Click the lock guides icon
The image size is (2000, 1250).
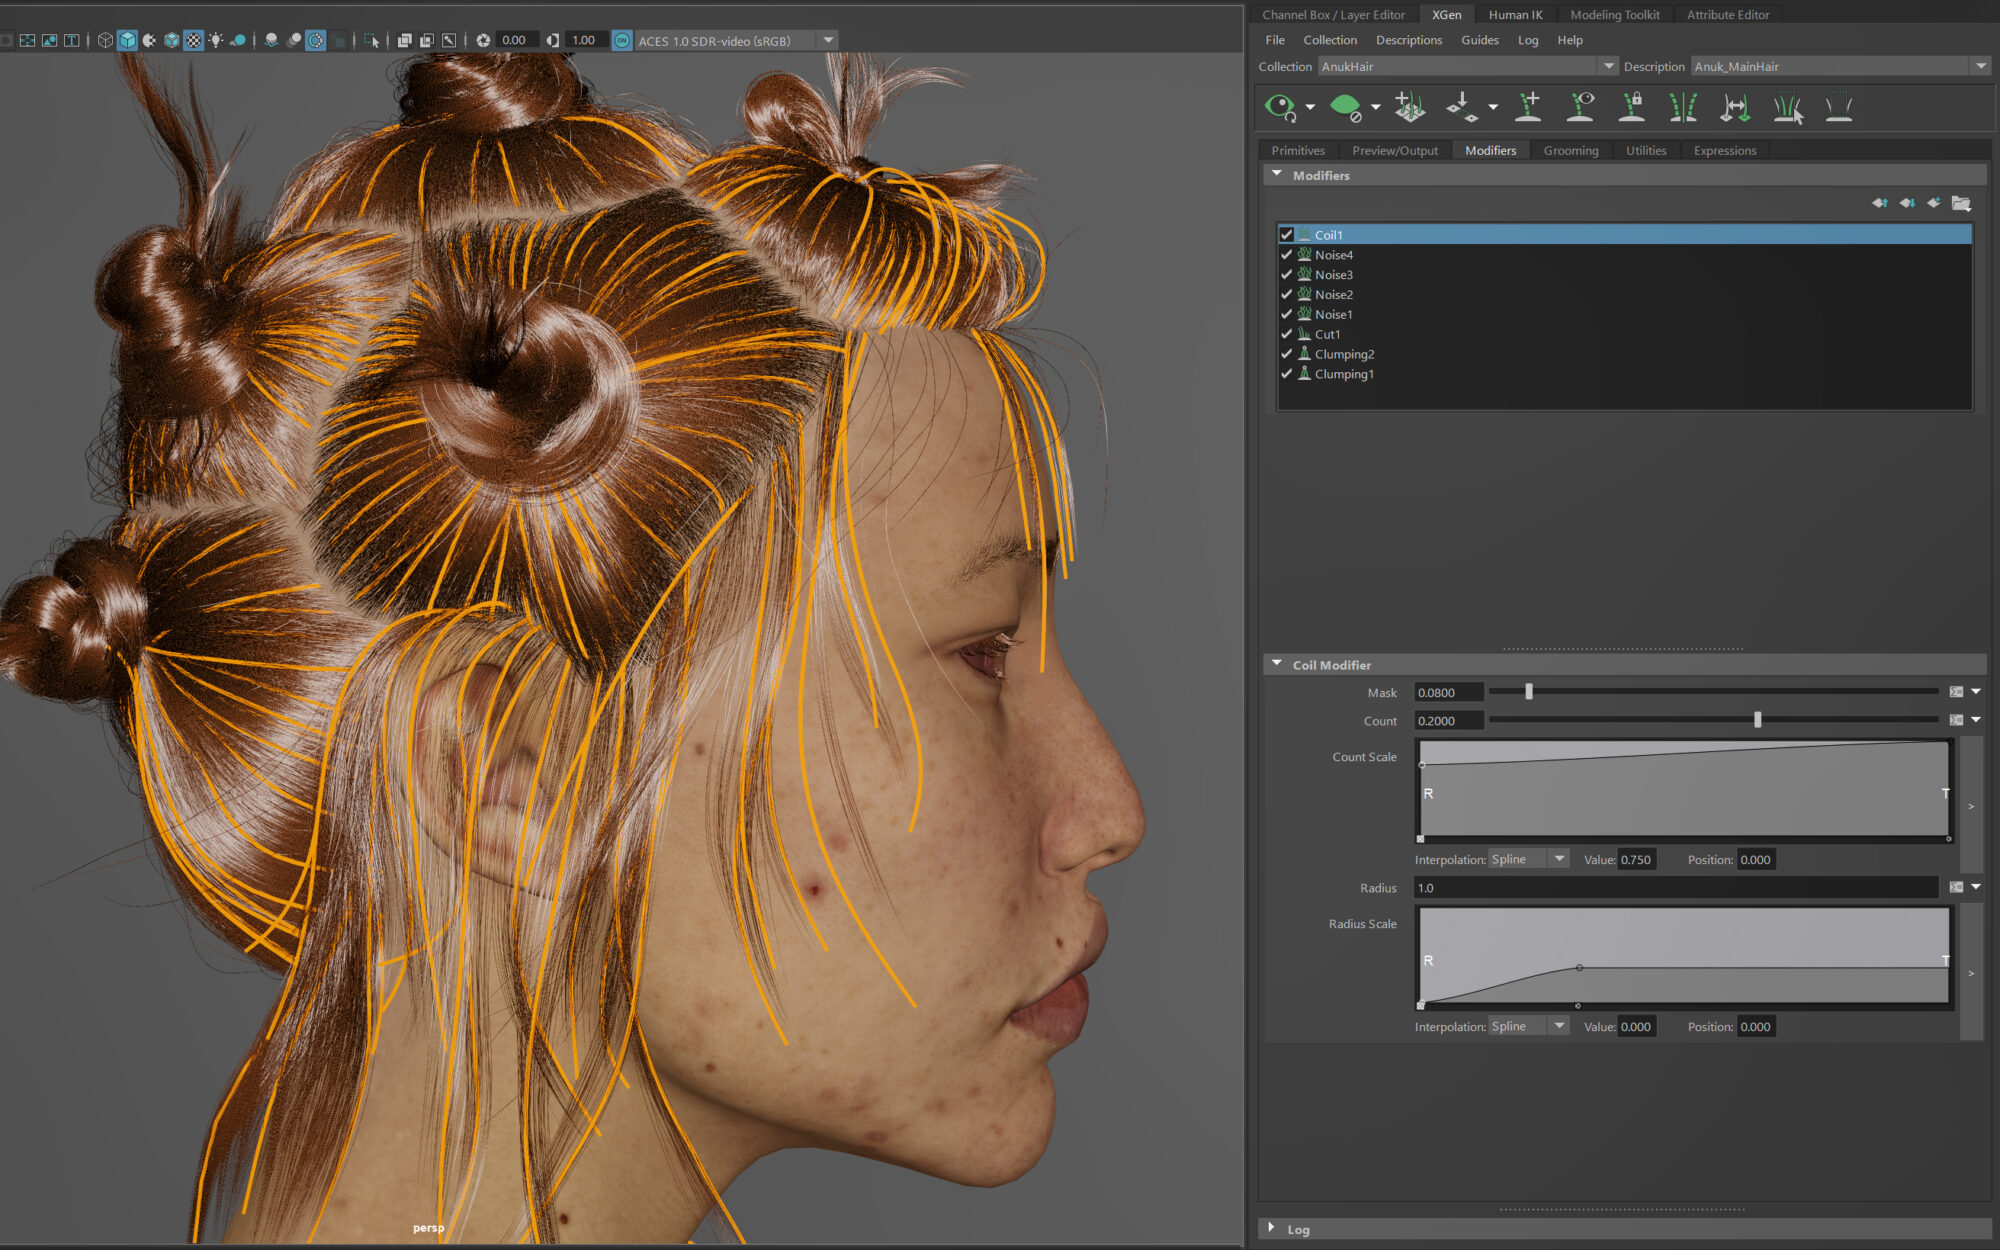[1632, 107]
